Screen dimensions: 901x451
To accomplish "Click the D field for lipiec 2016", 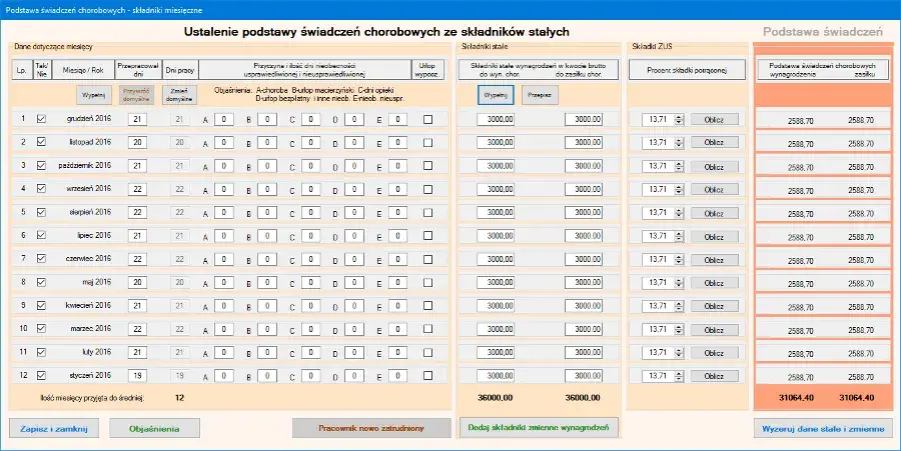I will [354, 236].
